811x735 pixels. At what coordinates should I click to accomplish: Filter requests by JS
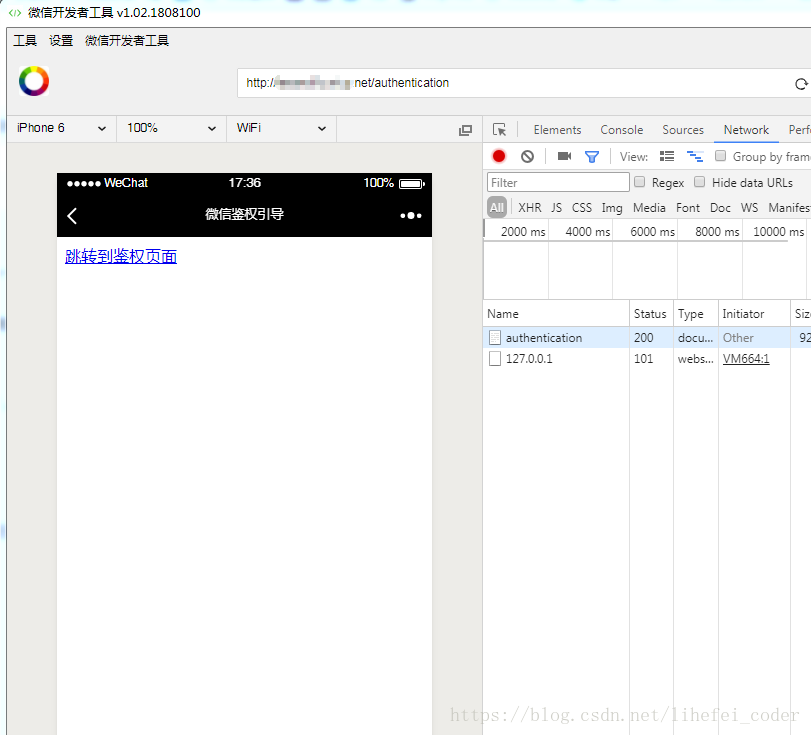[556, 208]
